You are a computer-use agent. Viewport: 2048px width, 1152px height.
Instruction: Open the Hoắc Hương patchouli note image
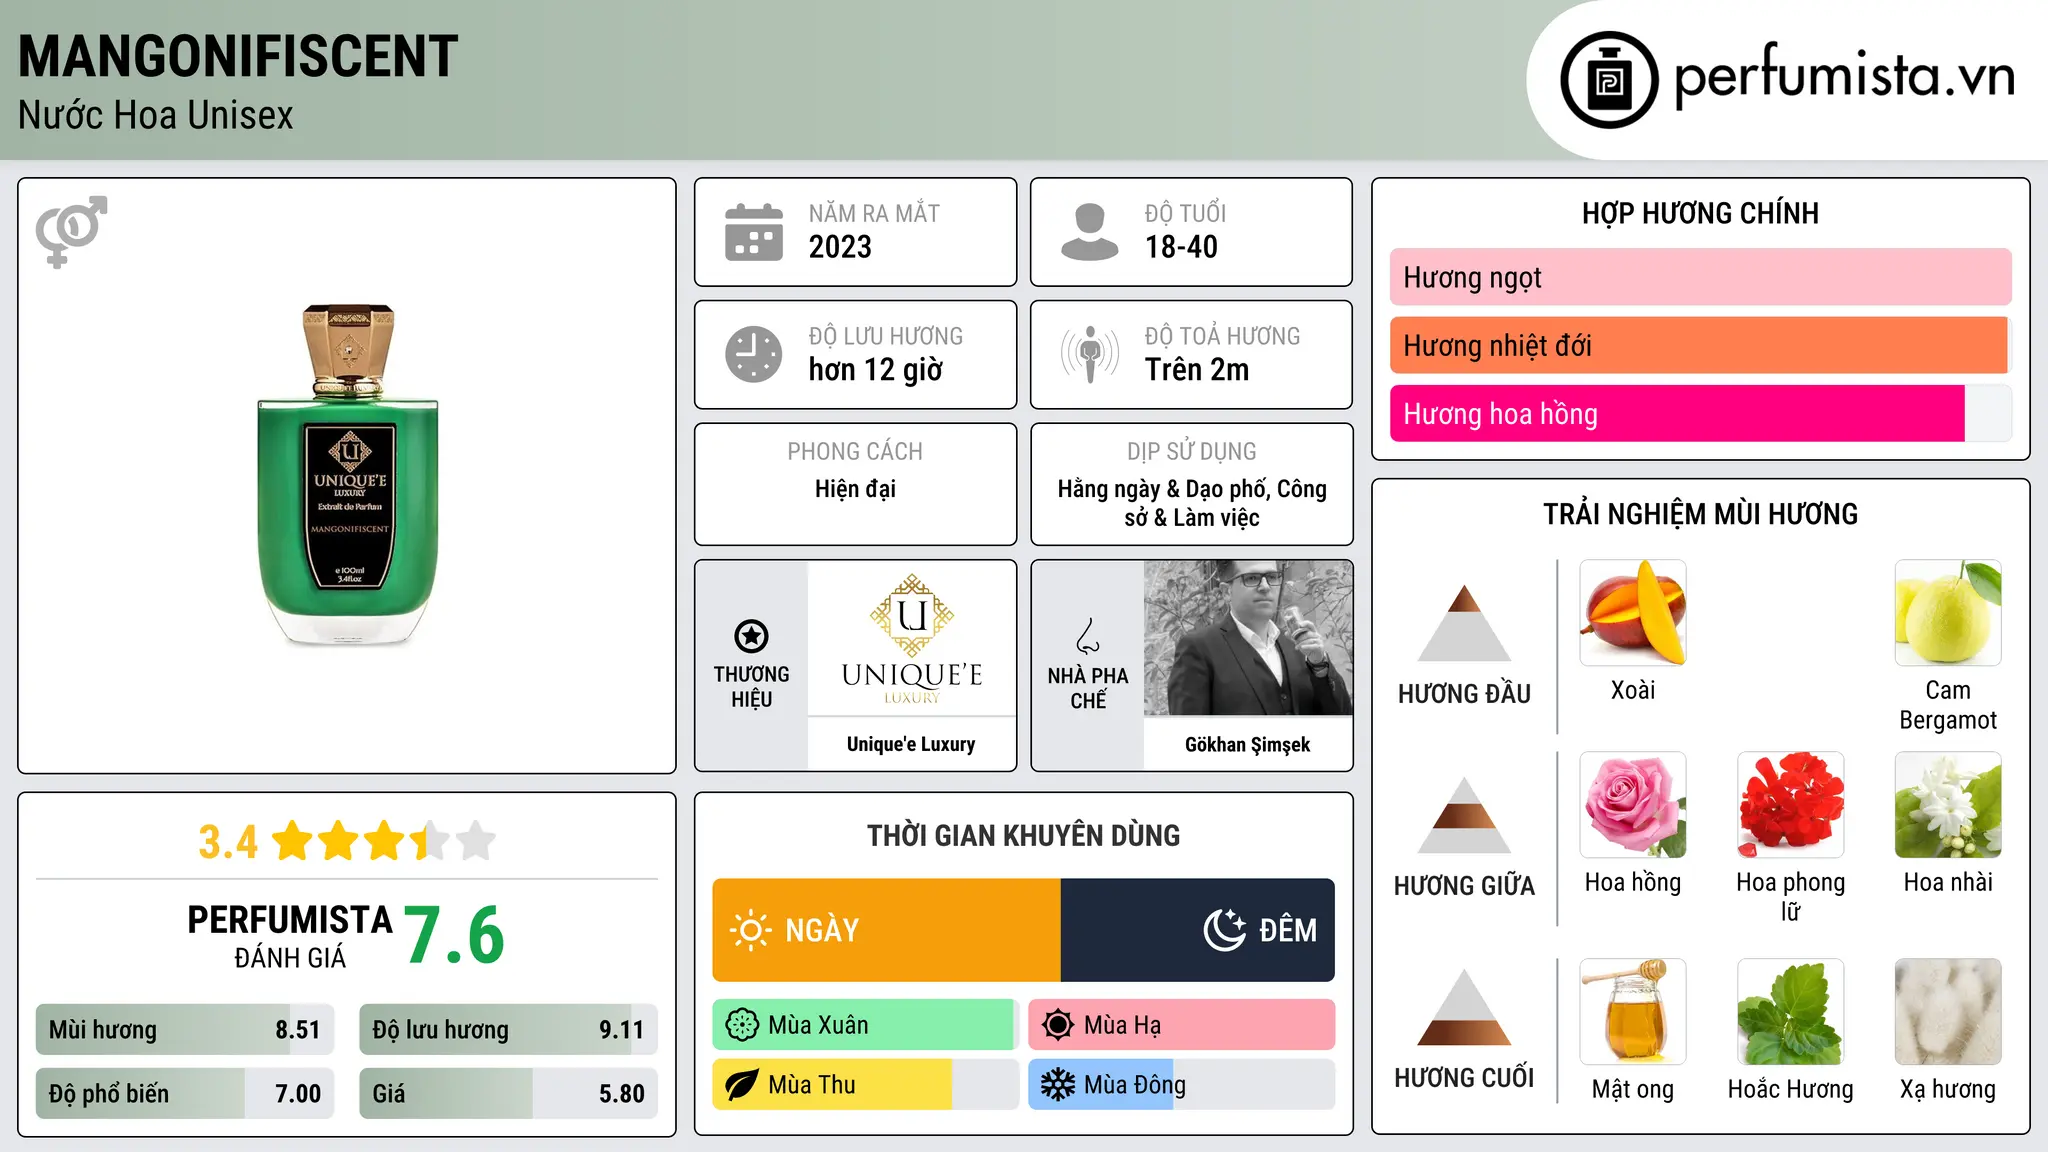pyautogui.click(x=1790, y=1012)
